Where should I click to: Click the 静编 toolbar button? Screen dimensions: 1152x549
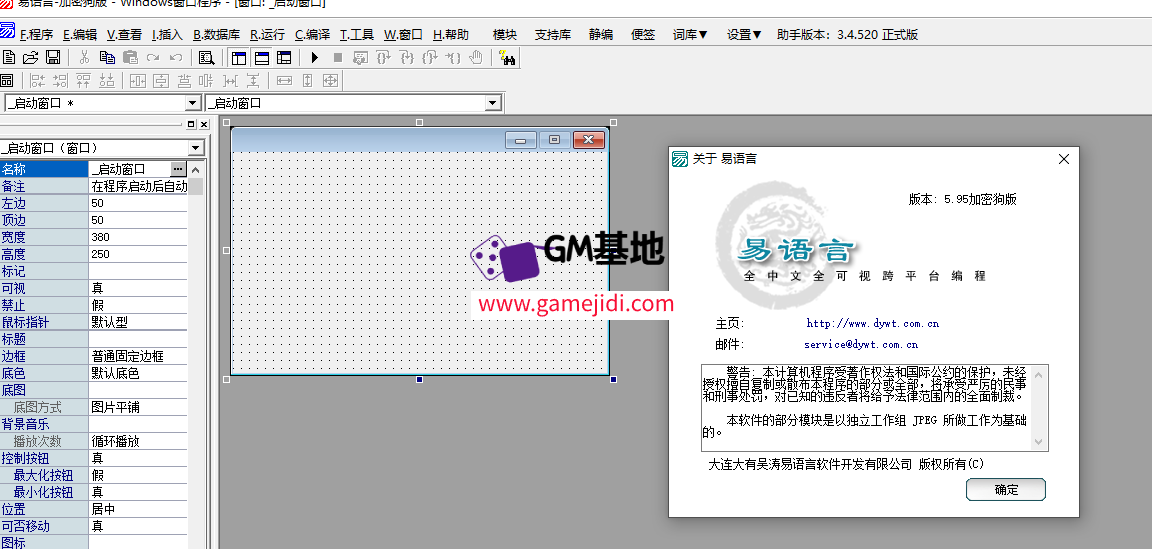601,35
